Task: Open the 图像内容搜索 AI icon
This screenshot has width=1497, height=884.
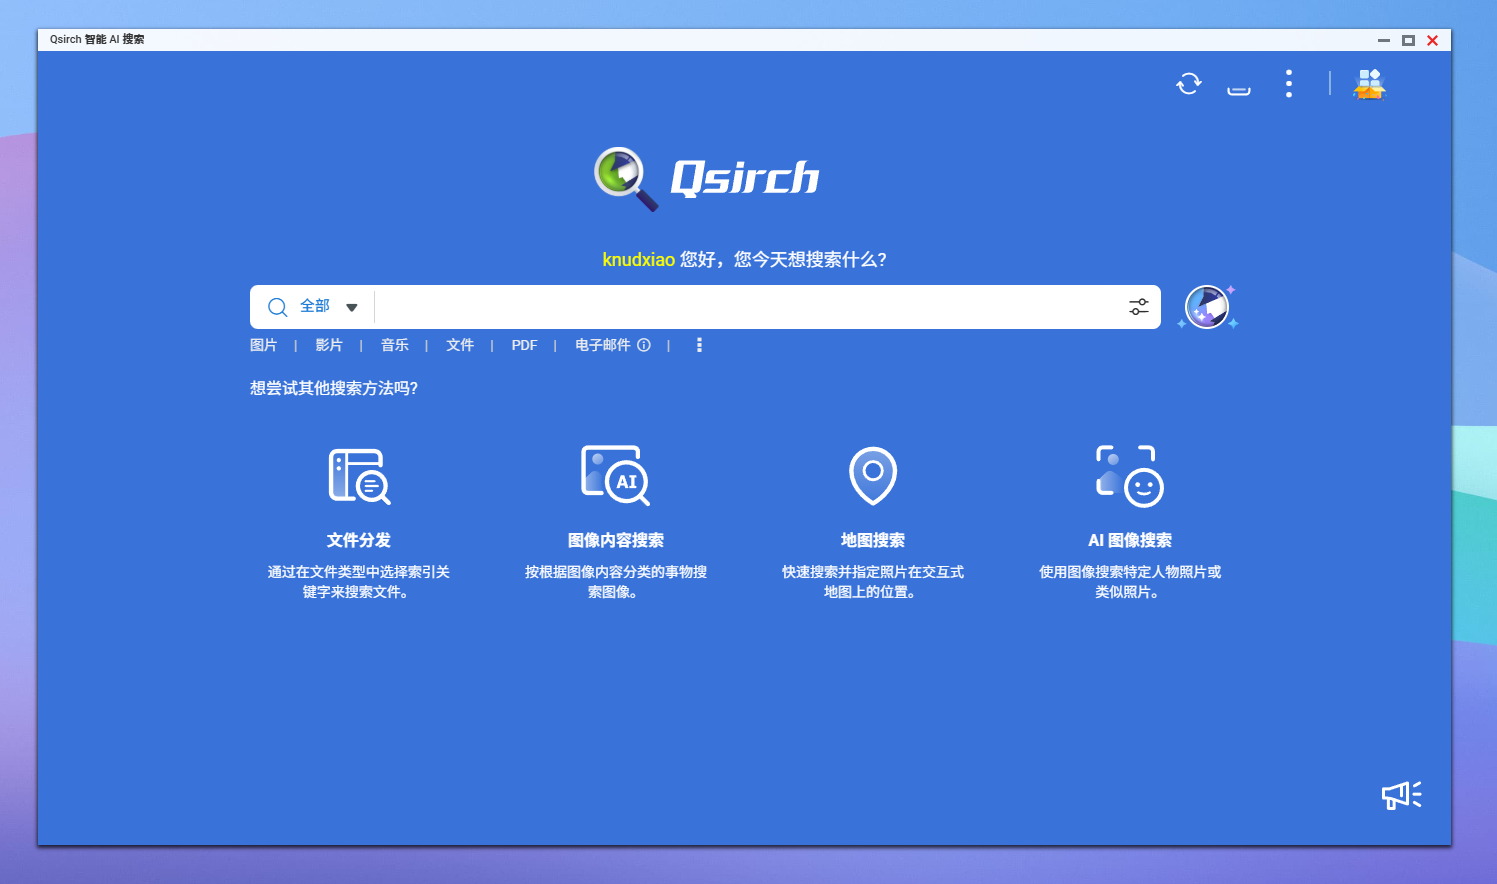Action: (615, 476)
